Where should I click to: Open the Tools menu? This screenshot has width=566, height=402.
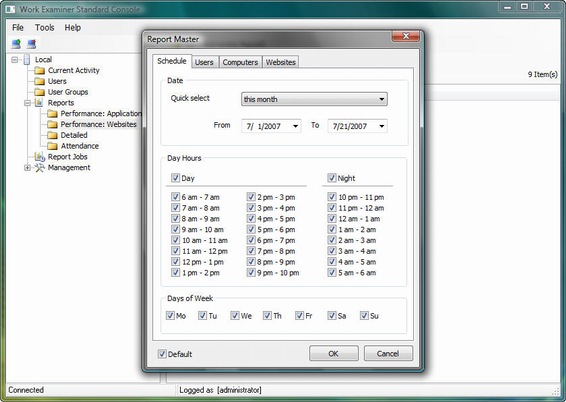[45, 27]
